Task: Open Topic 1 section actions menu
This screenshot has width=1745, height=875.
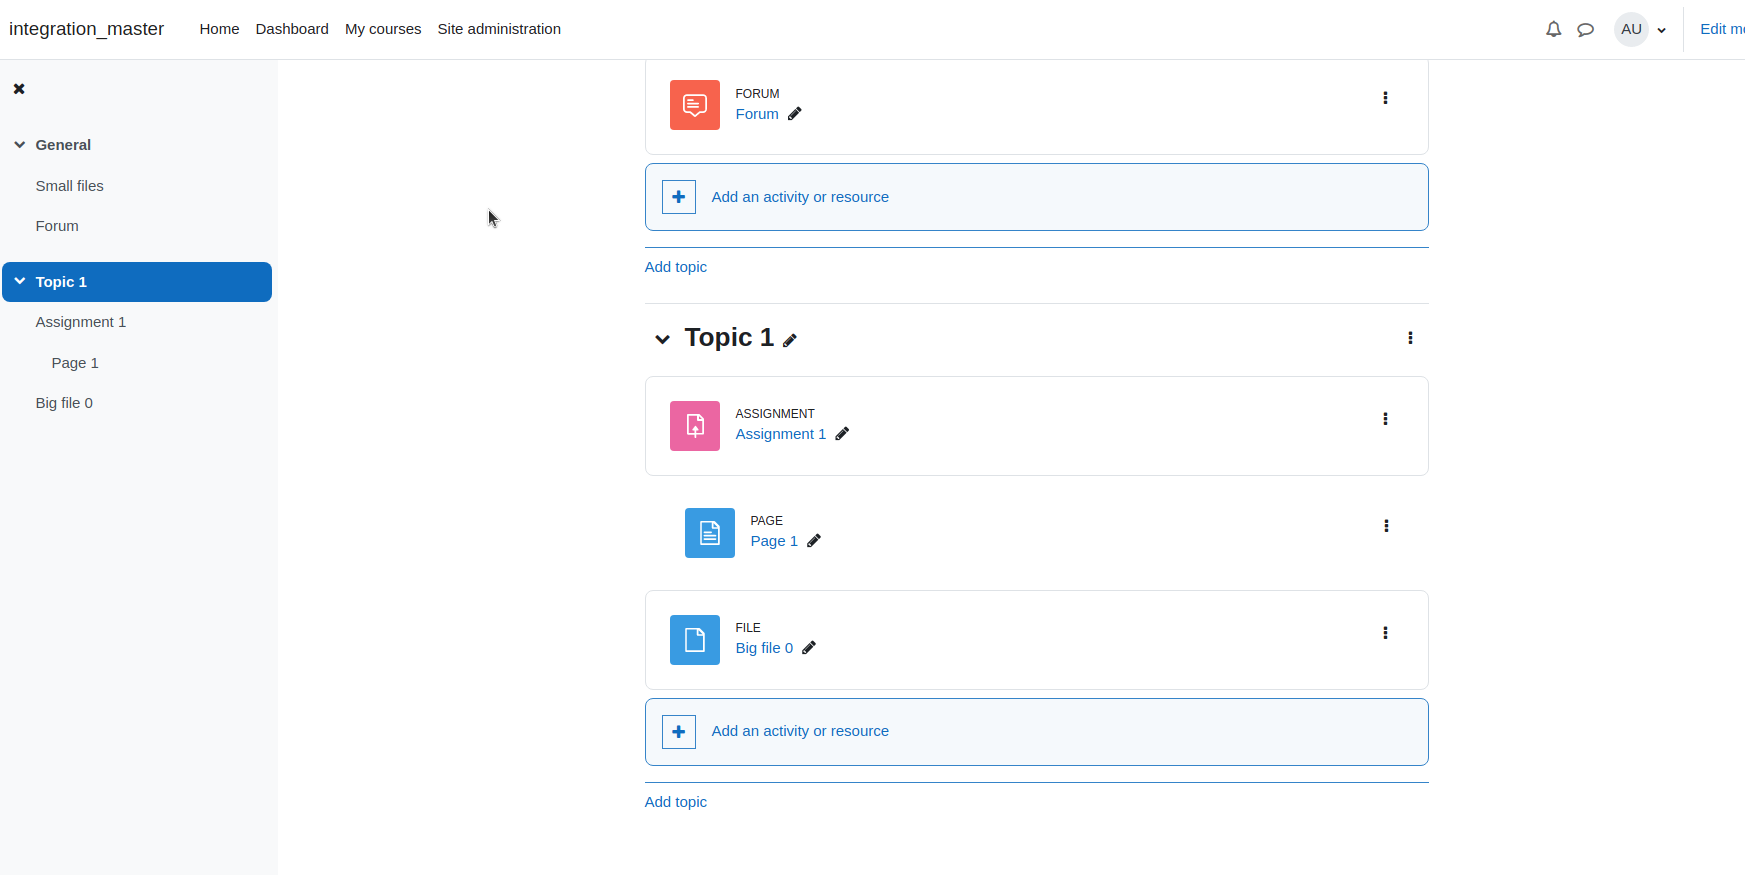Action: tap(1410, 338)
